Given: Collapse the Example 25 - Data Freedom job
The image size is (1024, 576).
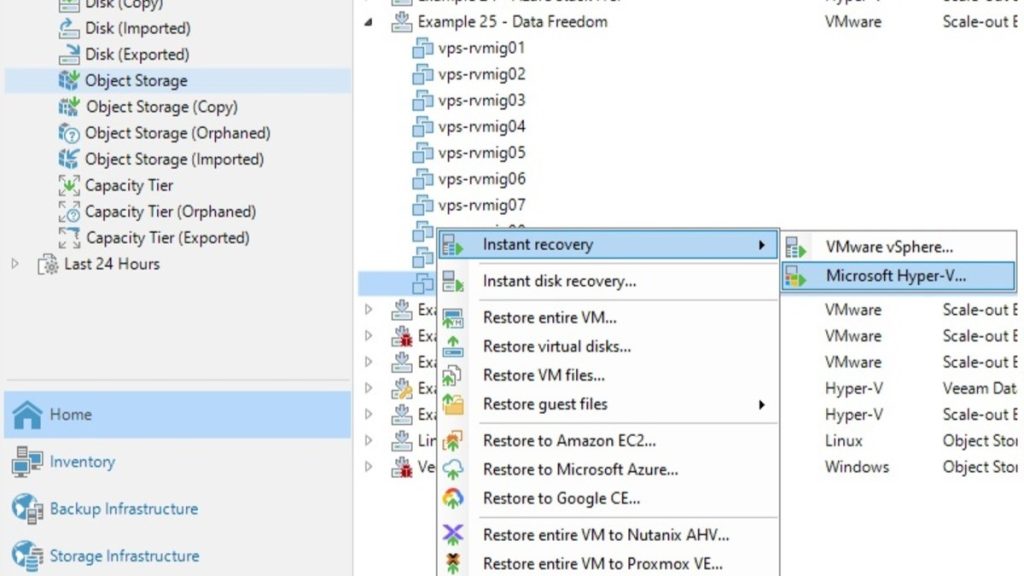Looking at the screenshot, I should pyautogui.click(x=368, y=22).
